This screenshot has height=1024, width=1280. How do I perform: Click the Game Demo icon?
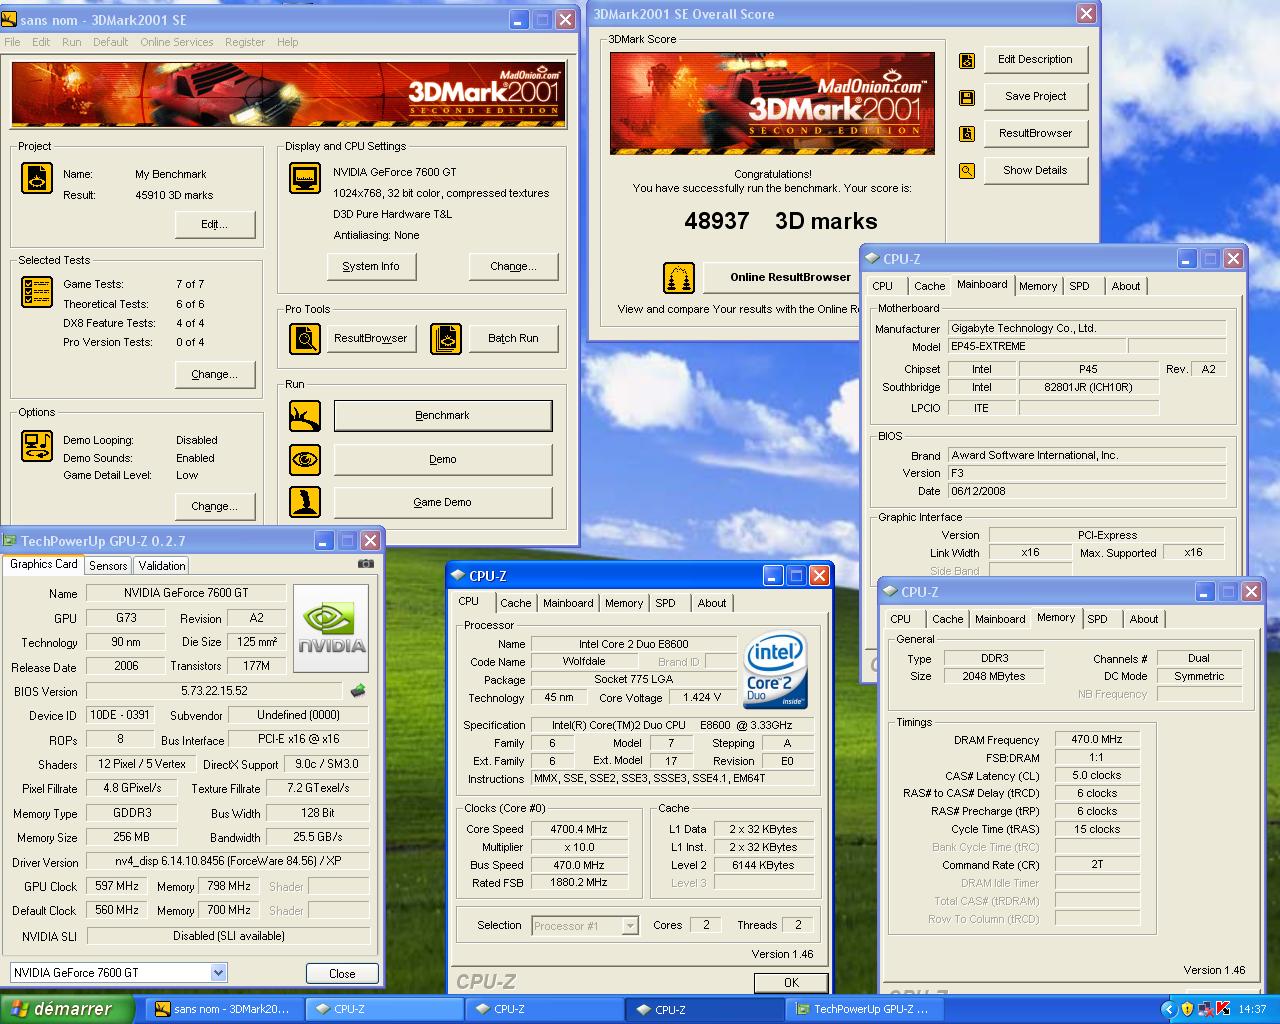(305, 502)
